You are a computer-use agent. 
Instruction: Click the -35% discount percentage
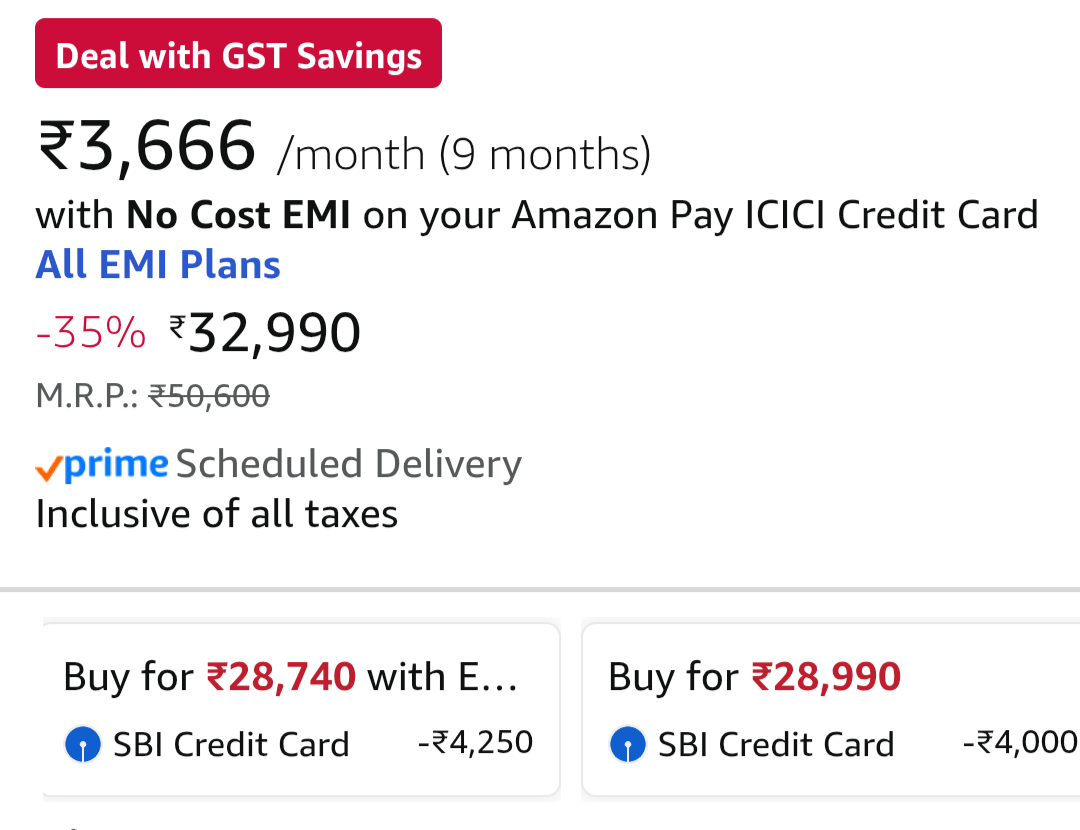(90, 334)
